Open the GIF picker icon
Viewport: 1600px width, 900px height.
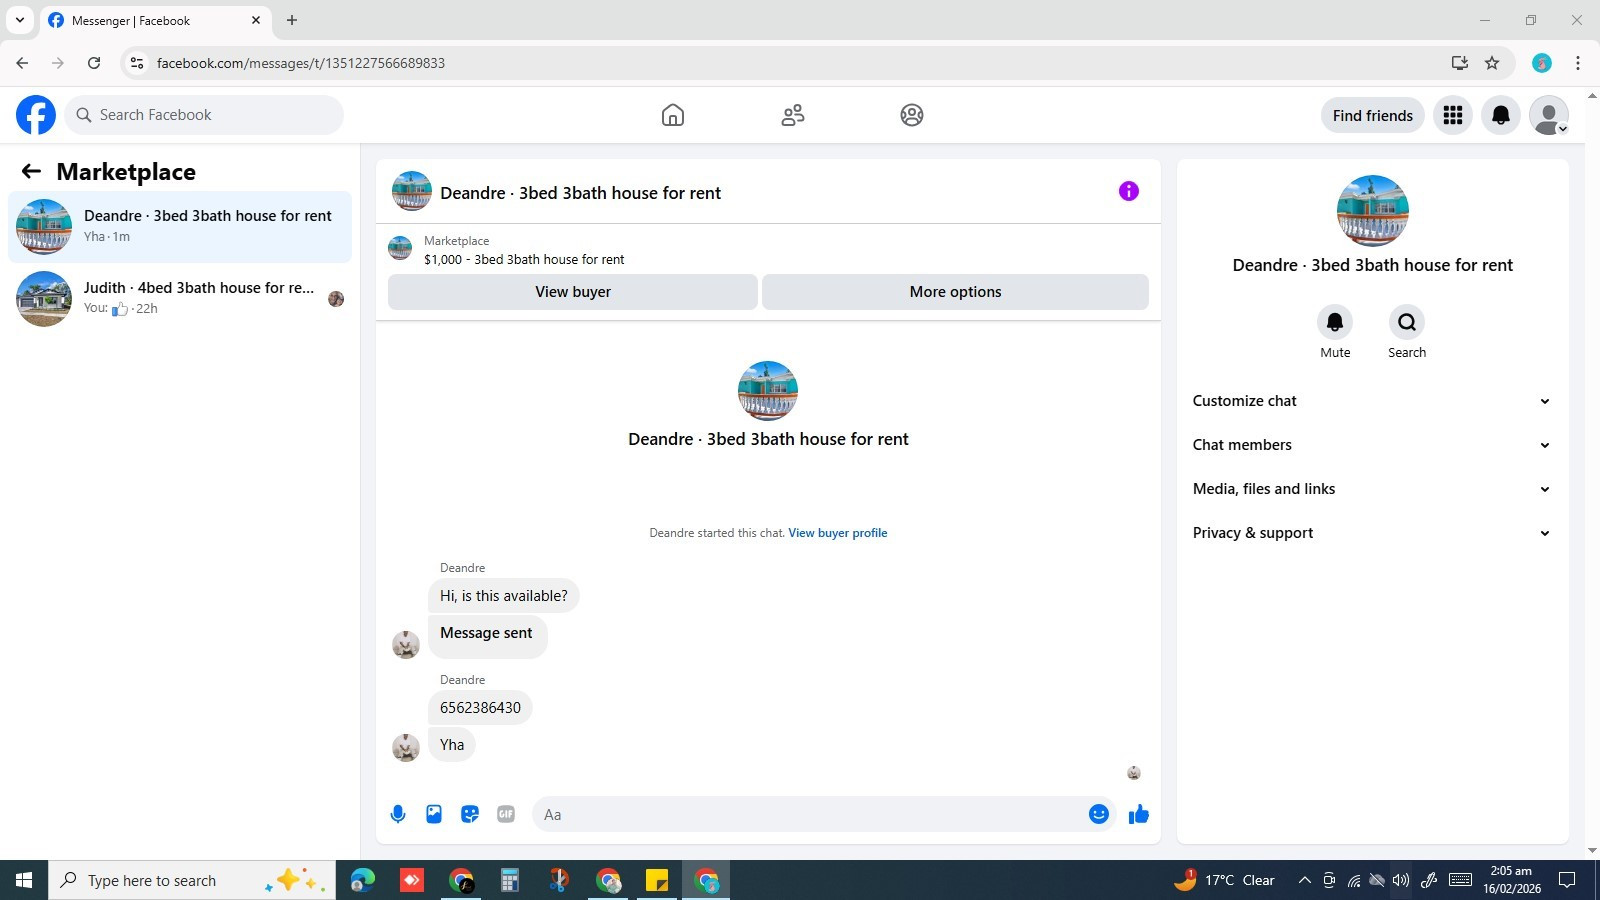[x=506, y=814]
